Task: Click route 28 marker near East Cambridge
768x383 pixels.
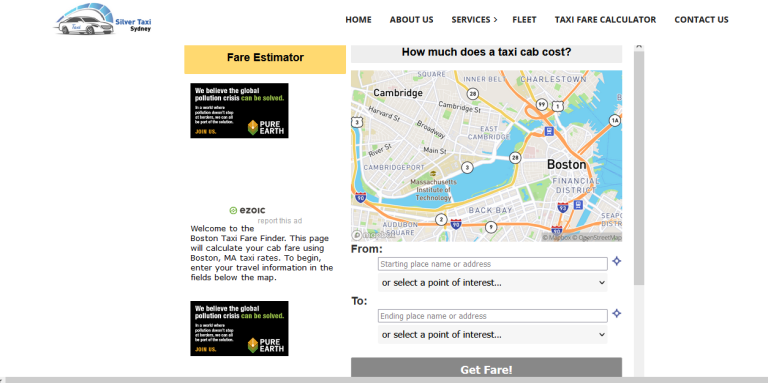Action: pyautogui.click(x=515, y=158)
